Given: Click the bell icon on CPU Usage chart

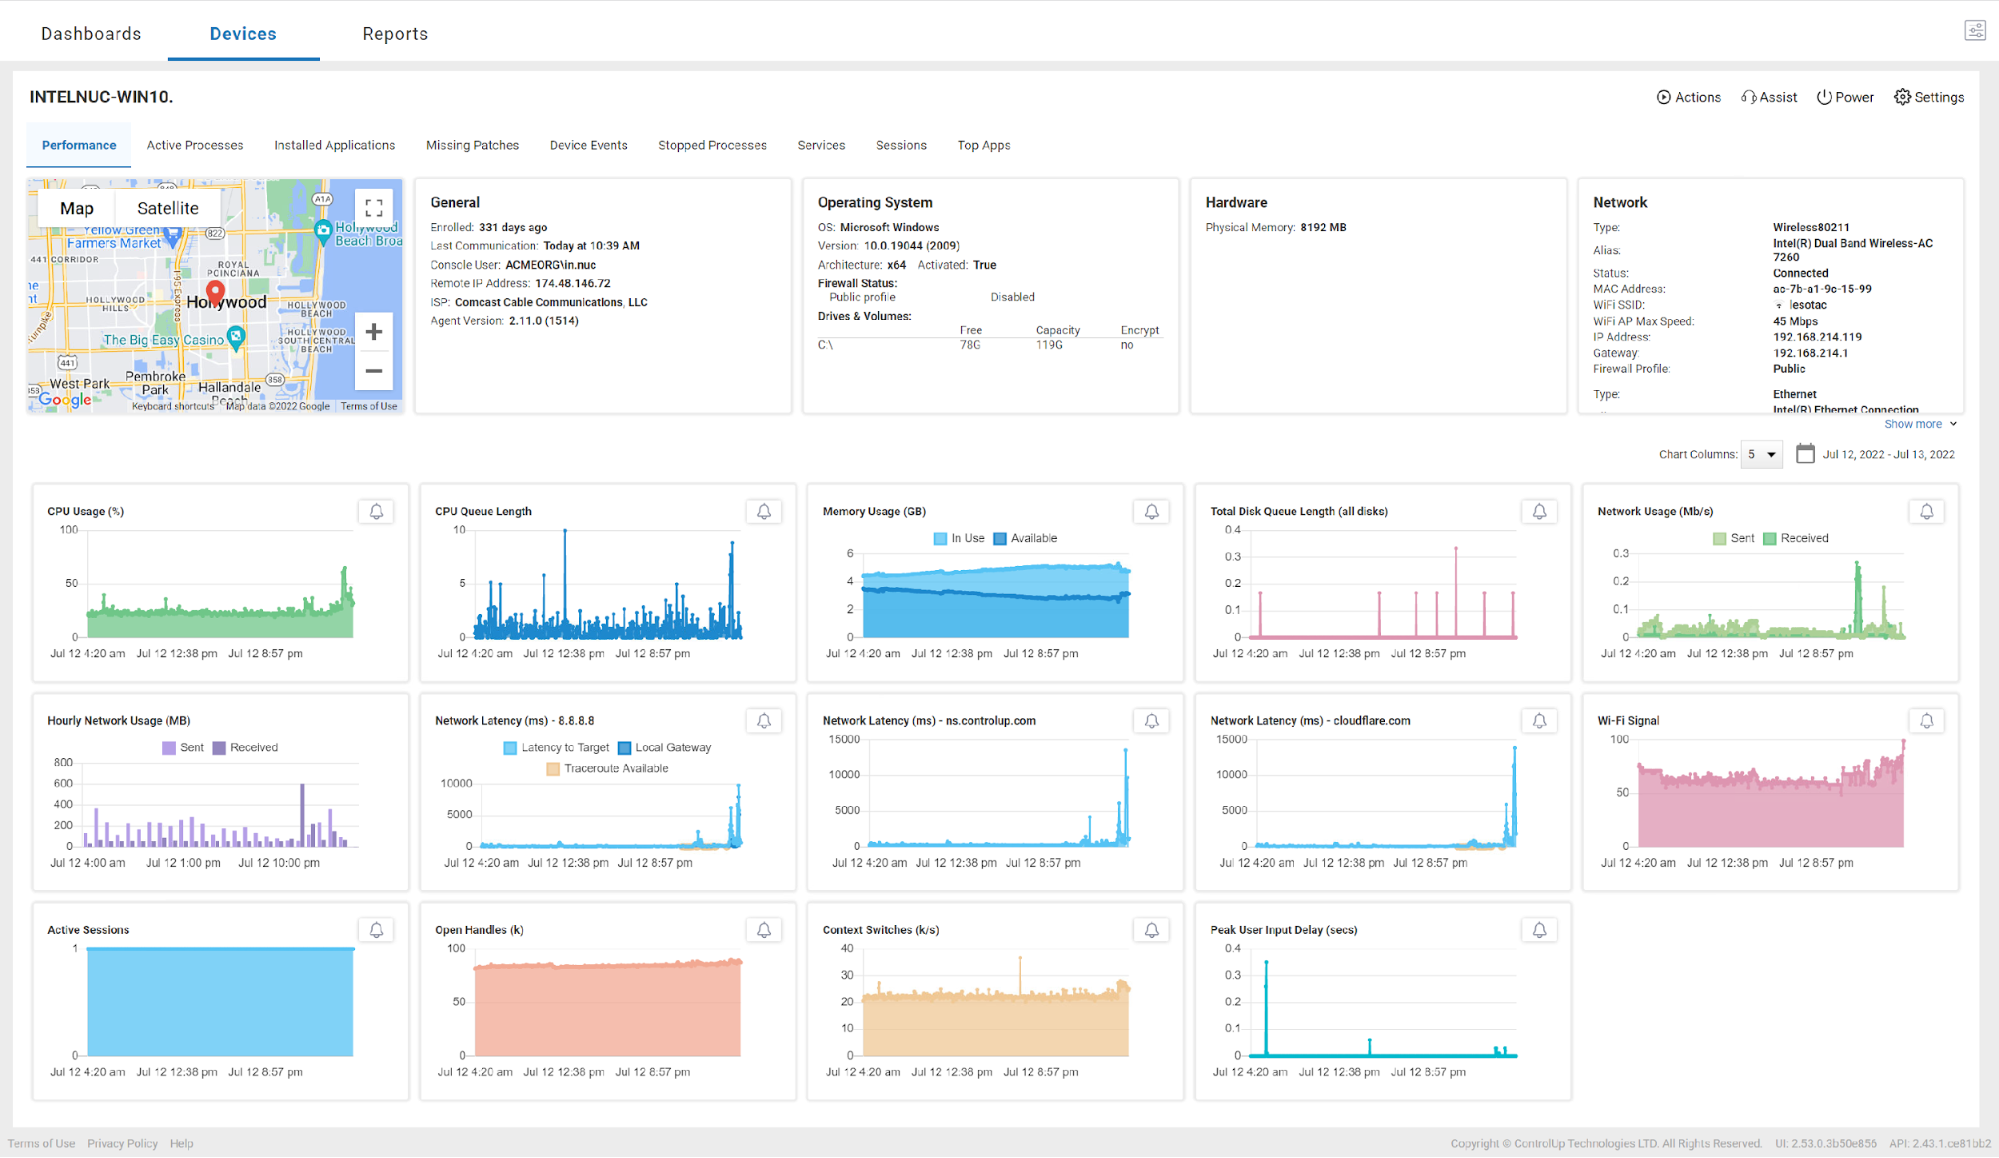Looking at the screenshot, I should pyautogui.click(x=376, y=511).
